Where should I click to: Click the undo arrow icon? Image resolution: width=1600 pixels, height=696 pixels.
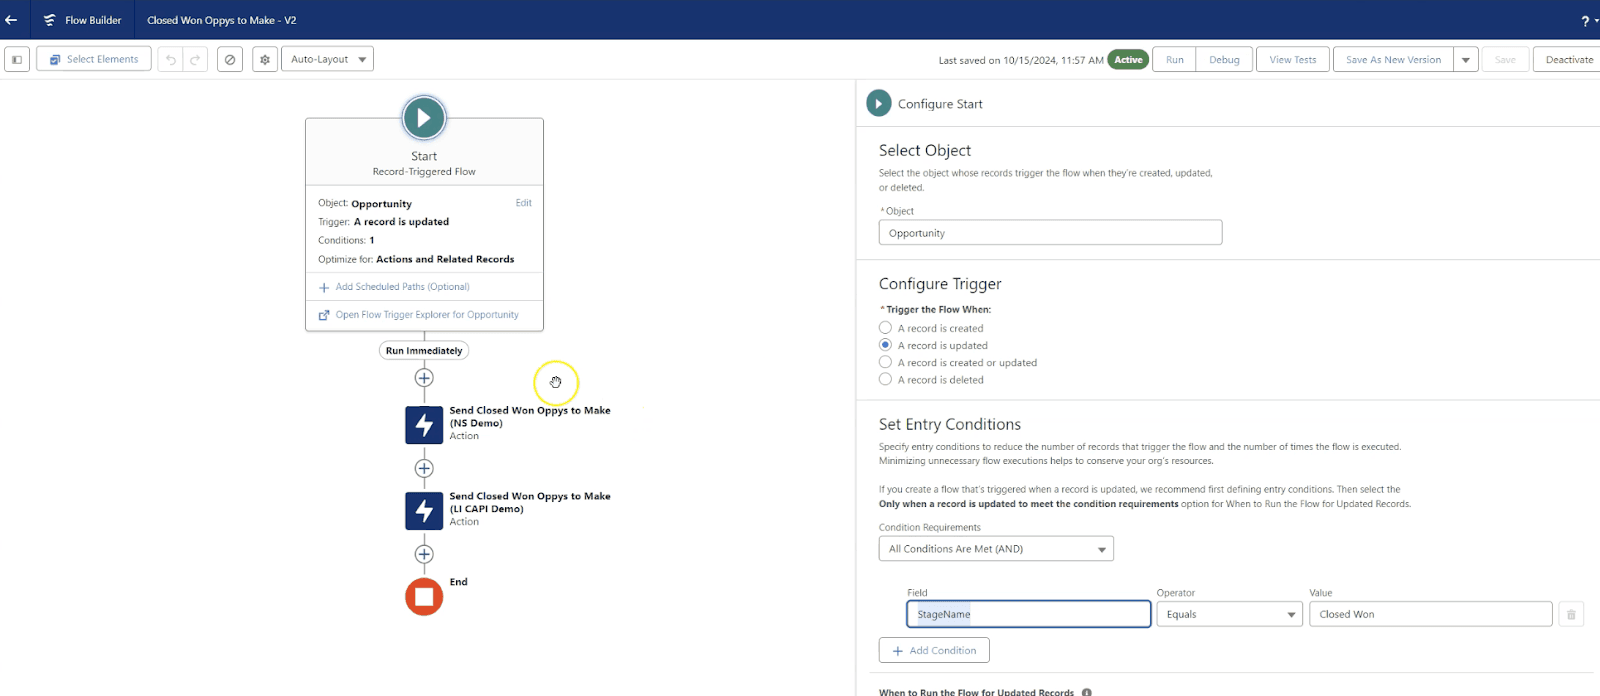(x=171, y=59)
